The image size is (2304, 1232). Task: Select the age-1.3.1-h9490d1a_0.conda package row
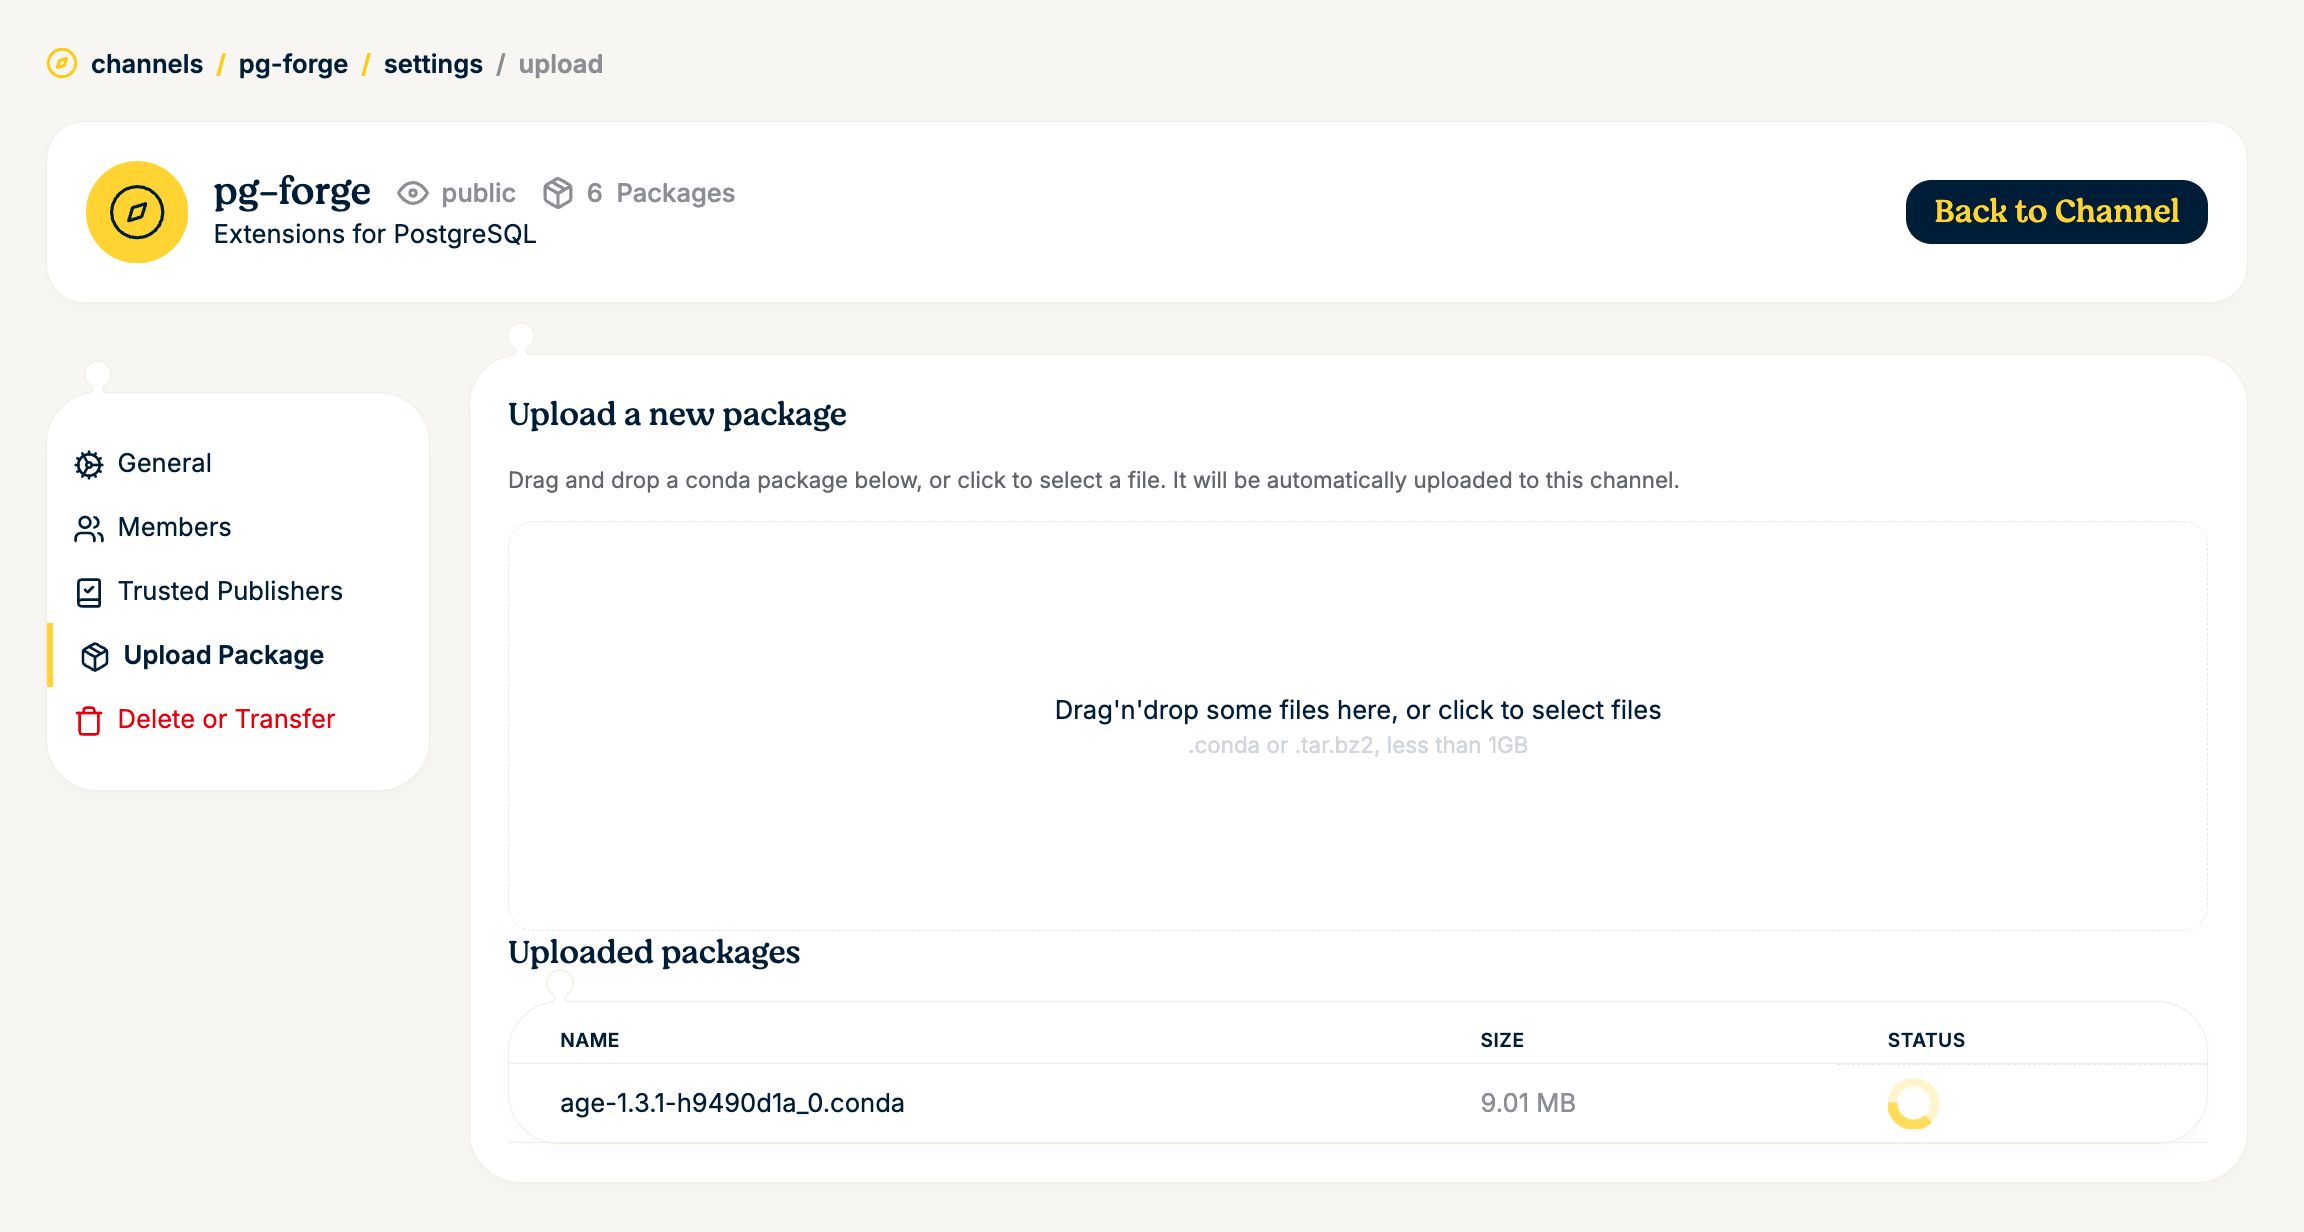click(x=731, y=1103)
